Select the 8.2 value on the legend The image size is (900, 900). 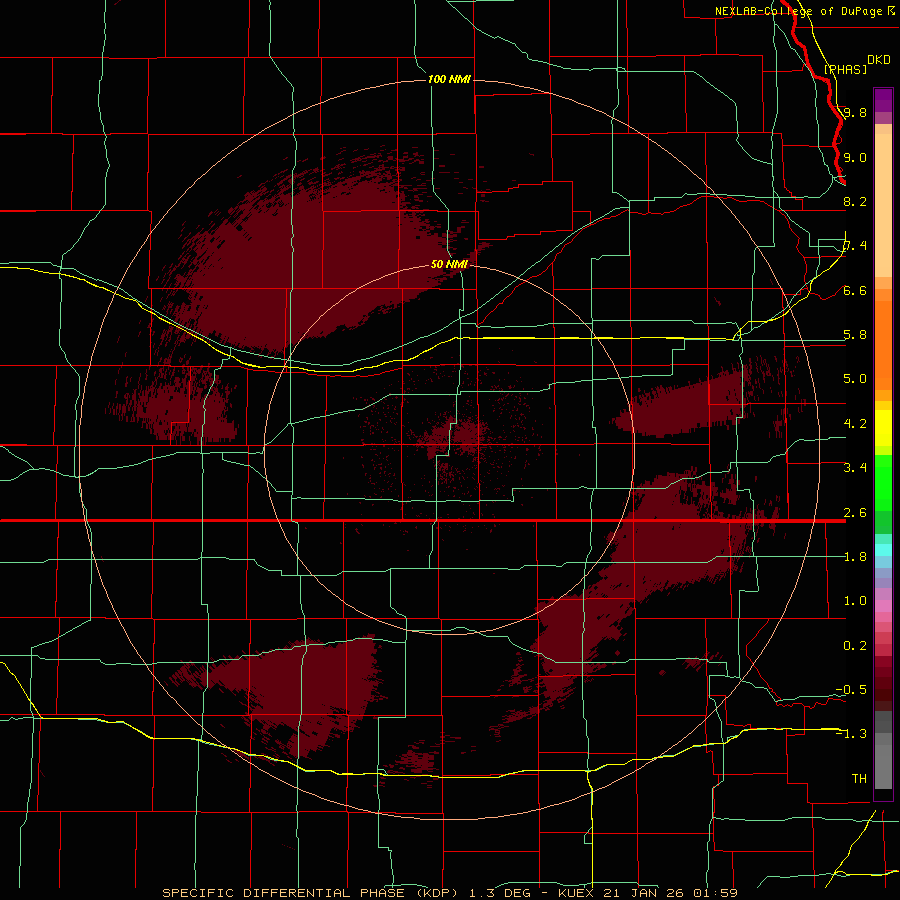point(855,201)
